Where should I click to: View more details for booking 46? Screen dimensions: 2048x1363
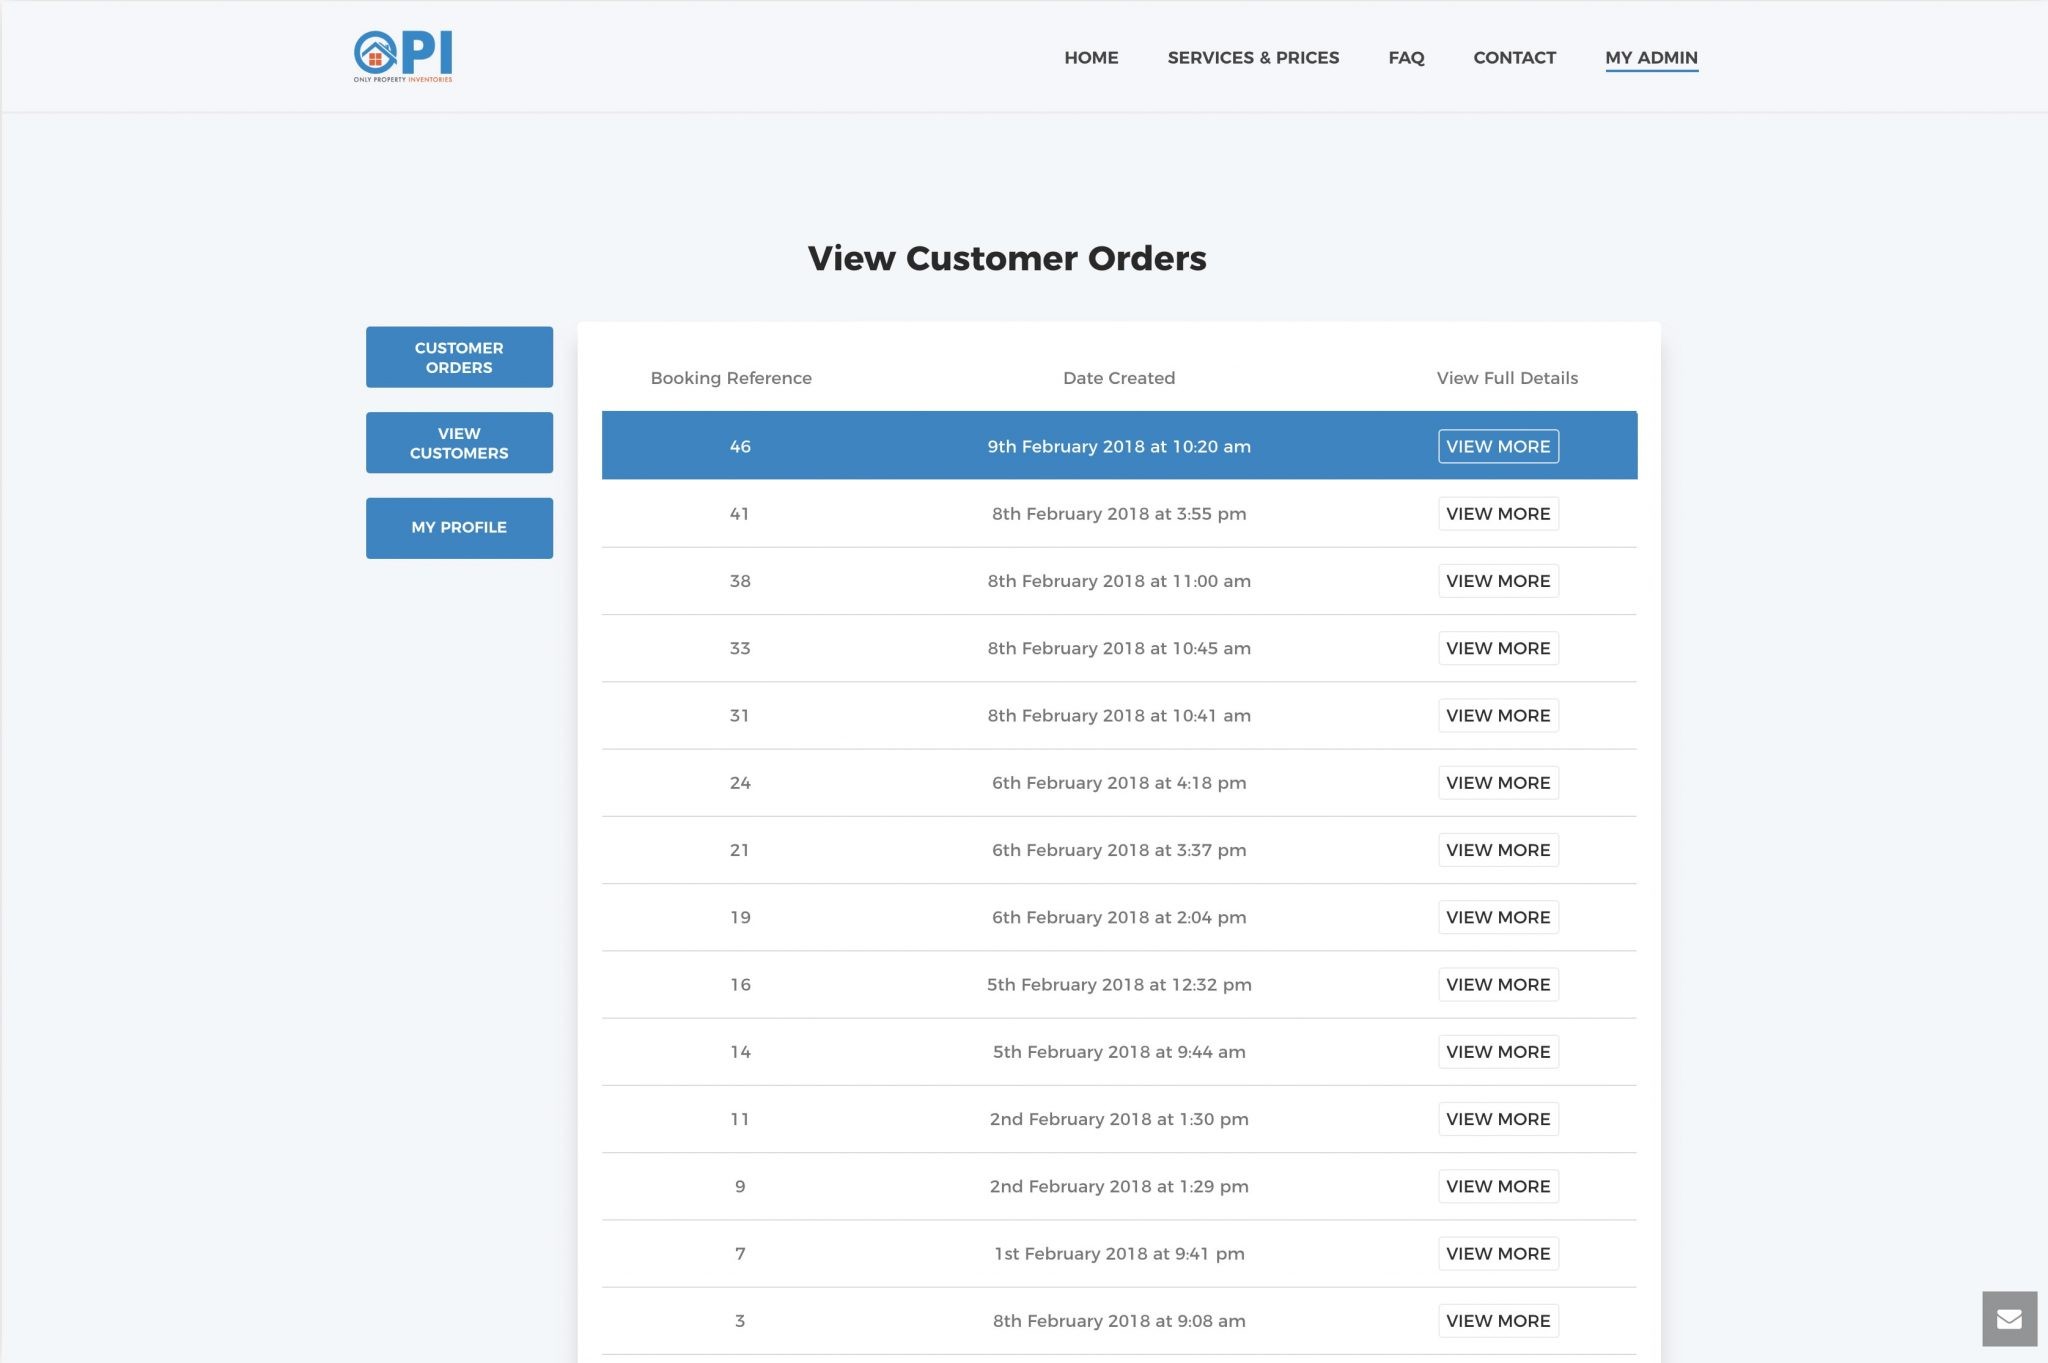click(x=1497, y=447)
